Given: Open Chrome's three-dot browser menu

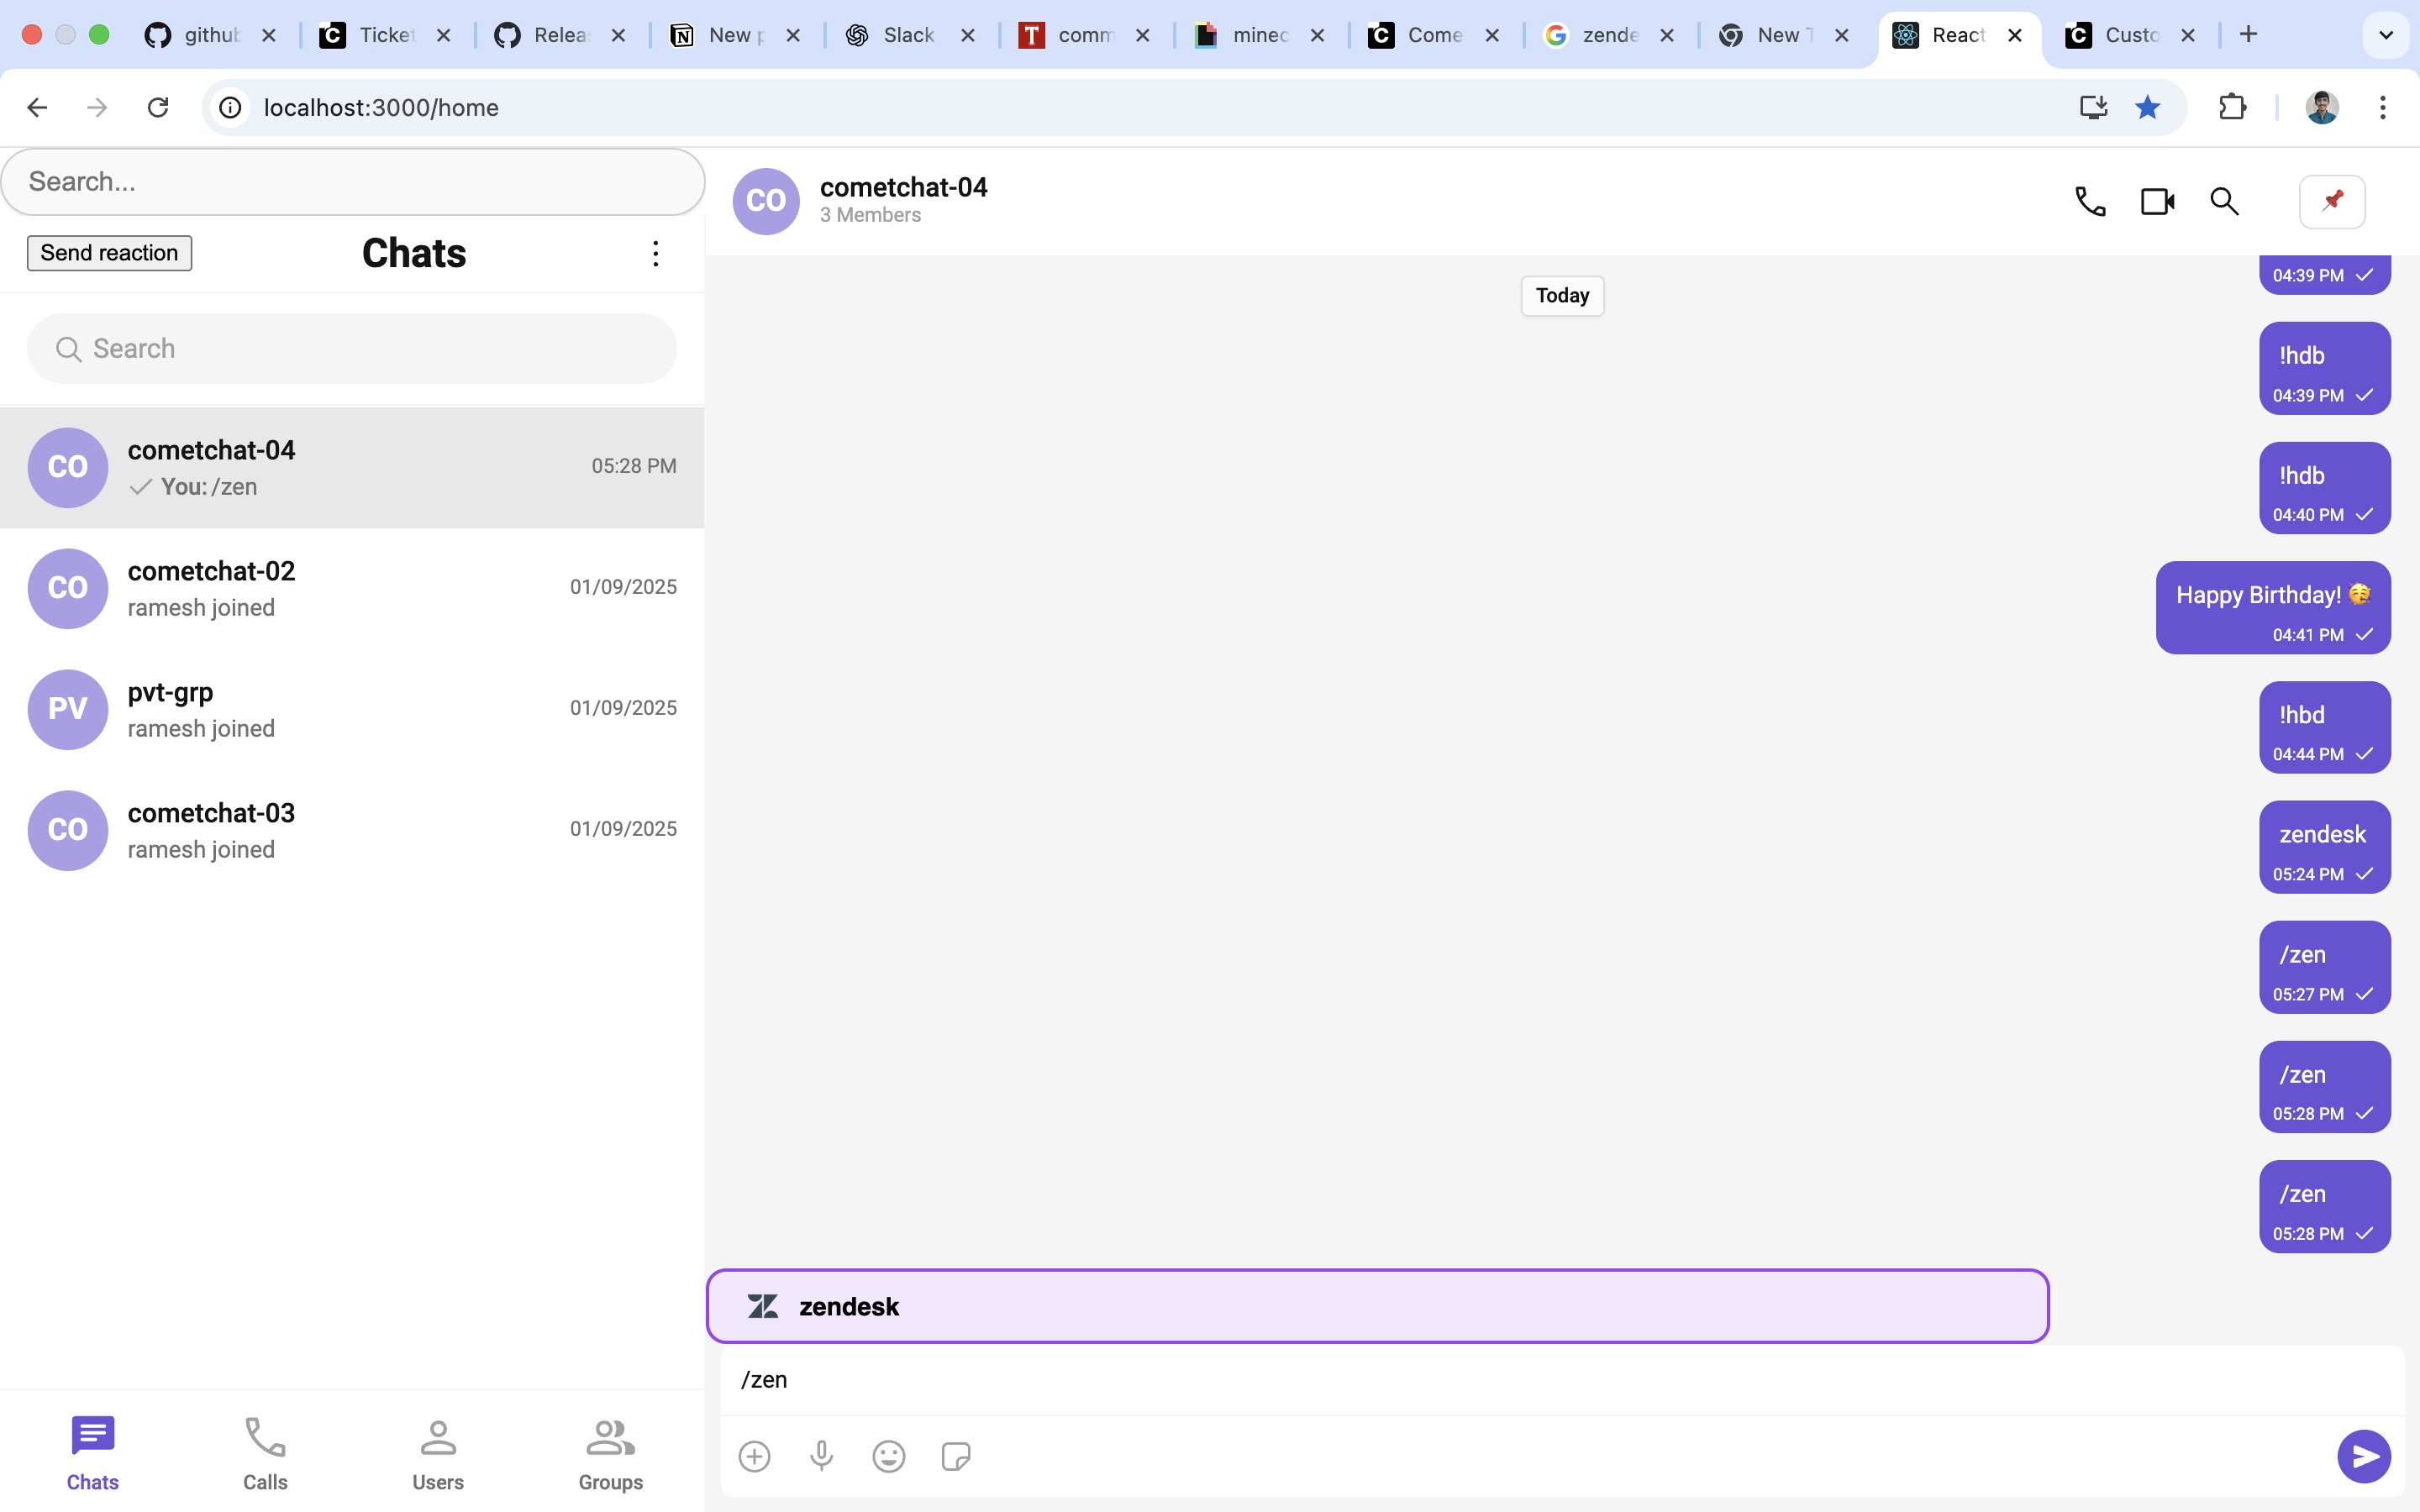Looking at the screenshot, I should coord(2383,107).
